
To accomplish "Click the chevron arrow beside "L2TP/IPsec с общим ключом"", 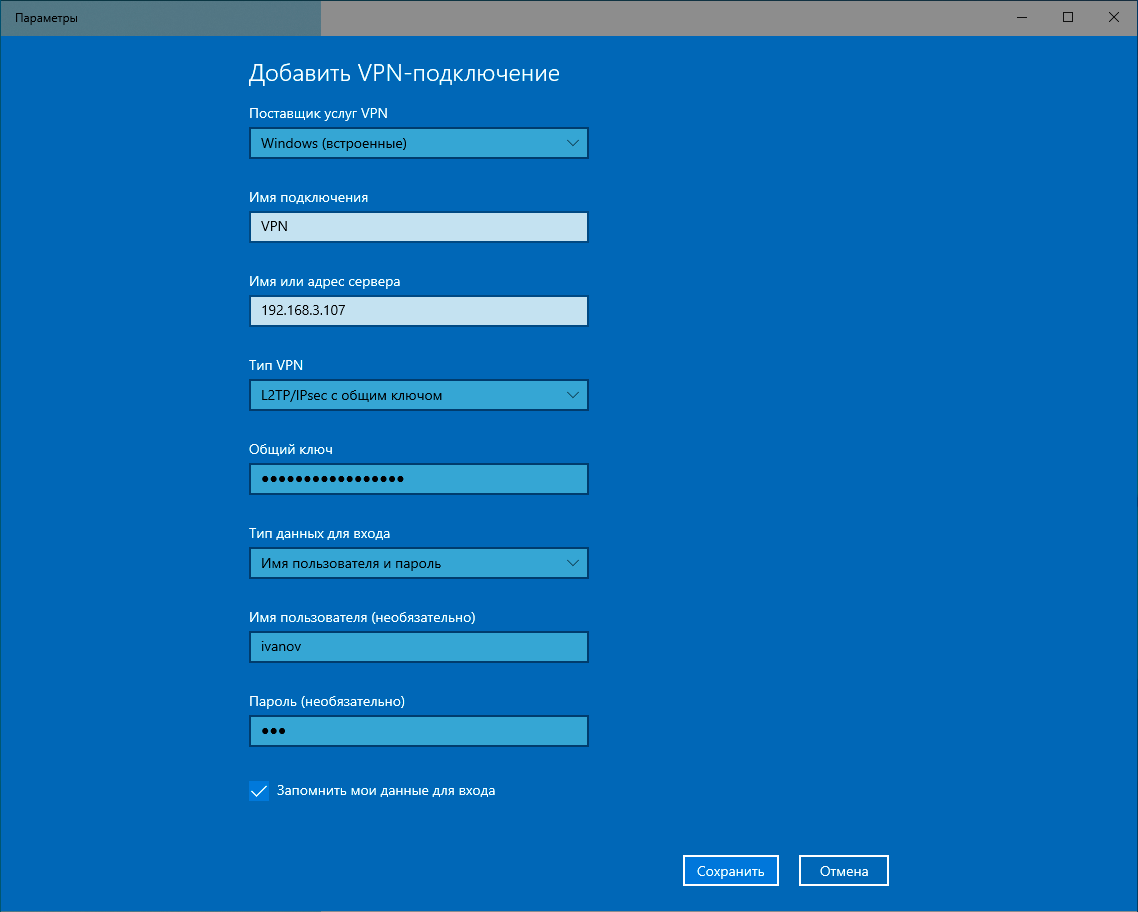I will (x=572, y=395).
